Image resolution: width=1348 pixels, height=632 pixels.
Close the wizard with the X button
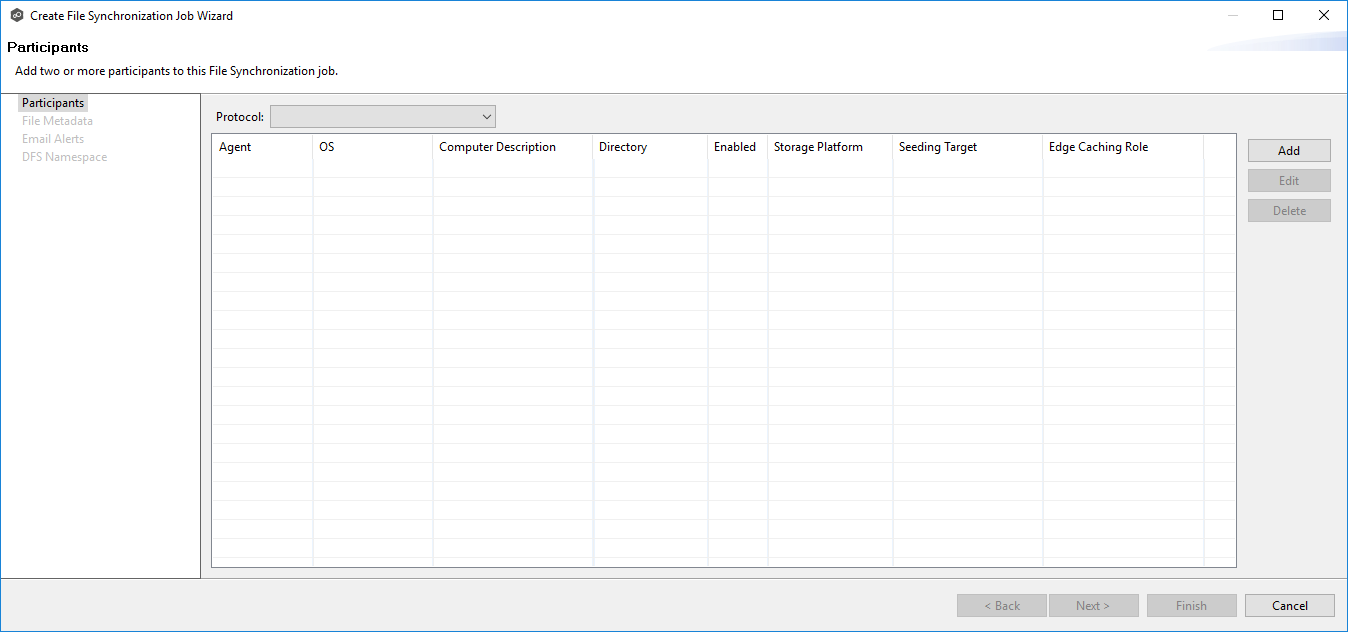point(1323,15)
